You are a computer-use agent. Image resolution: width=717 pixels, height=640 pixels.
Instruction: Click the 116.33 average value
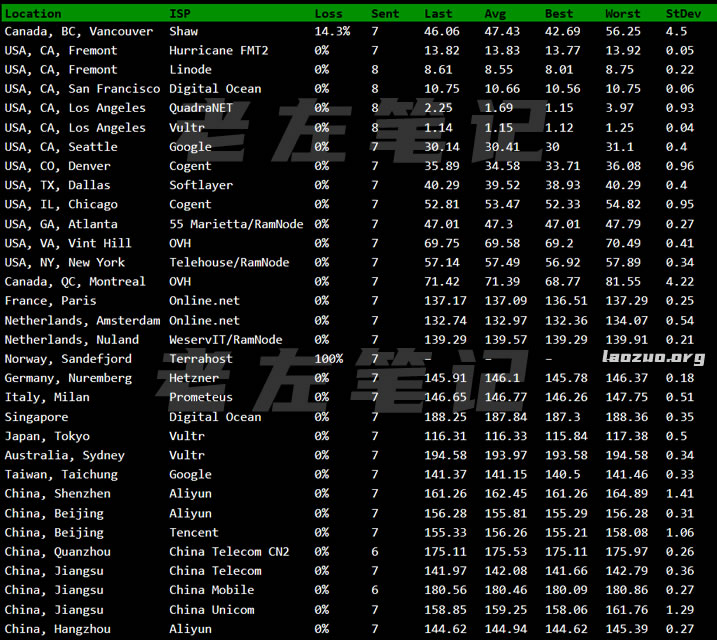(x=506, y=436)
